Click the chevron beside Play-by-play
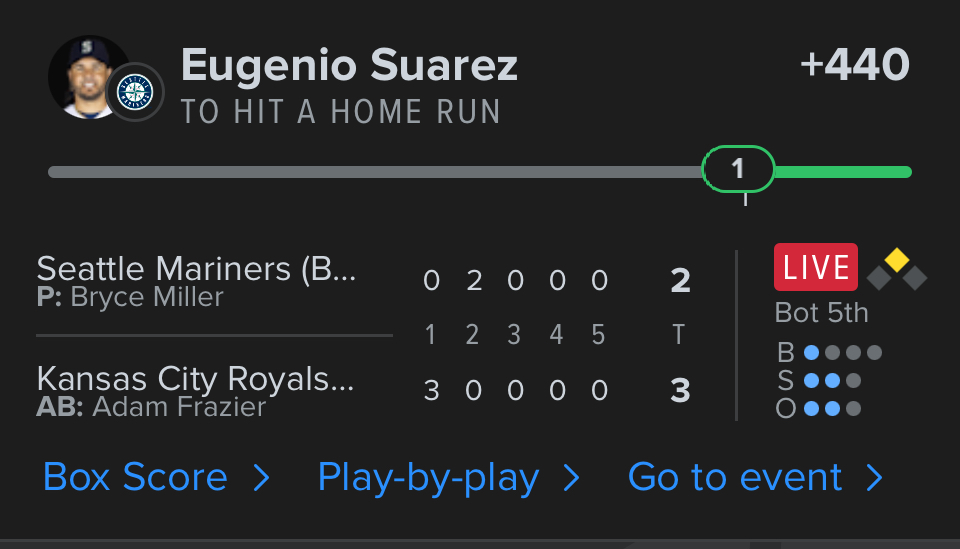The width and height of the screenshot is (960, 549). pyautogui.click(x=572, y=478)
